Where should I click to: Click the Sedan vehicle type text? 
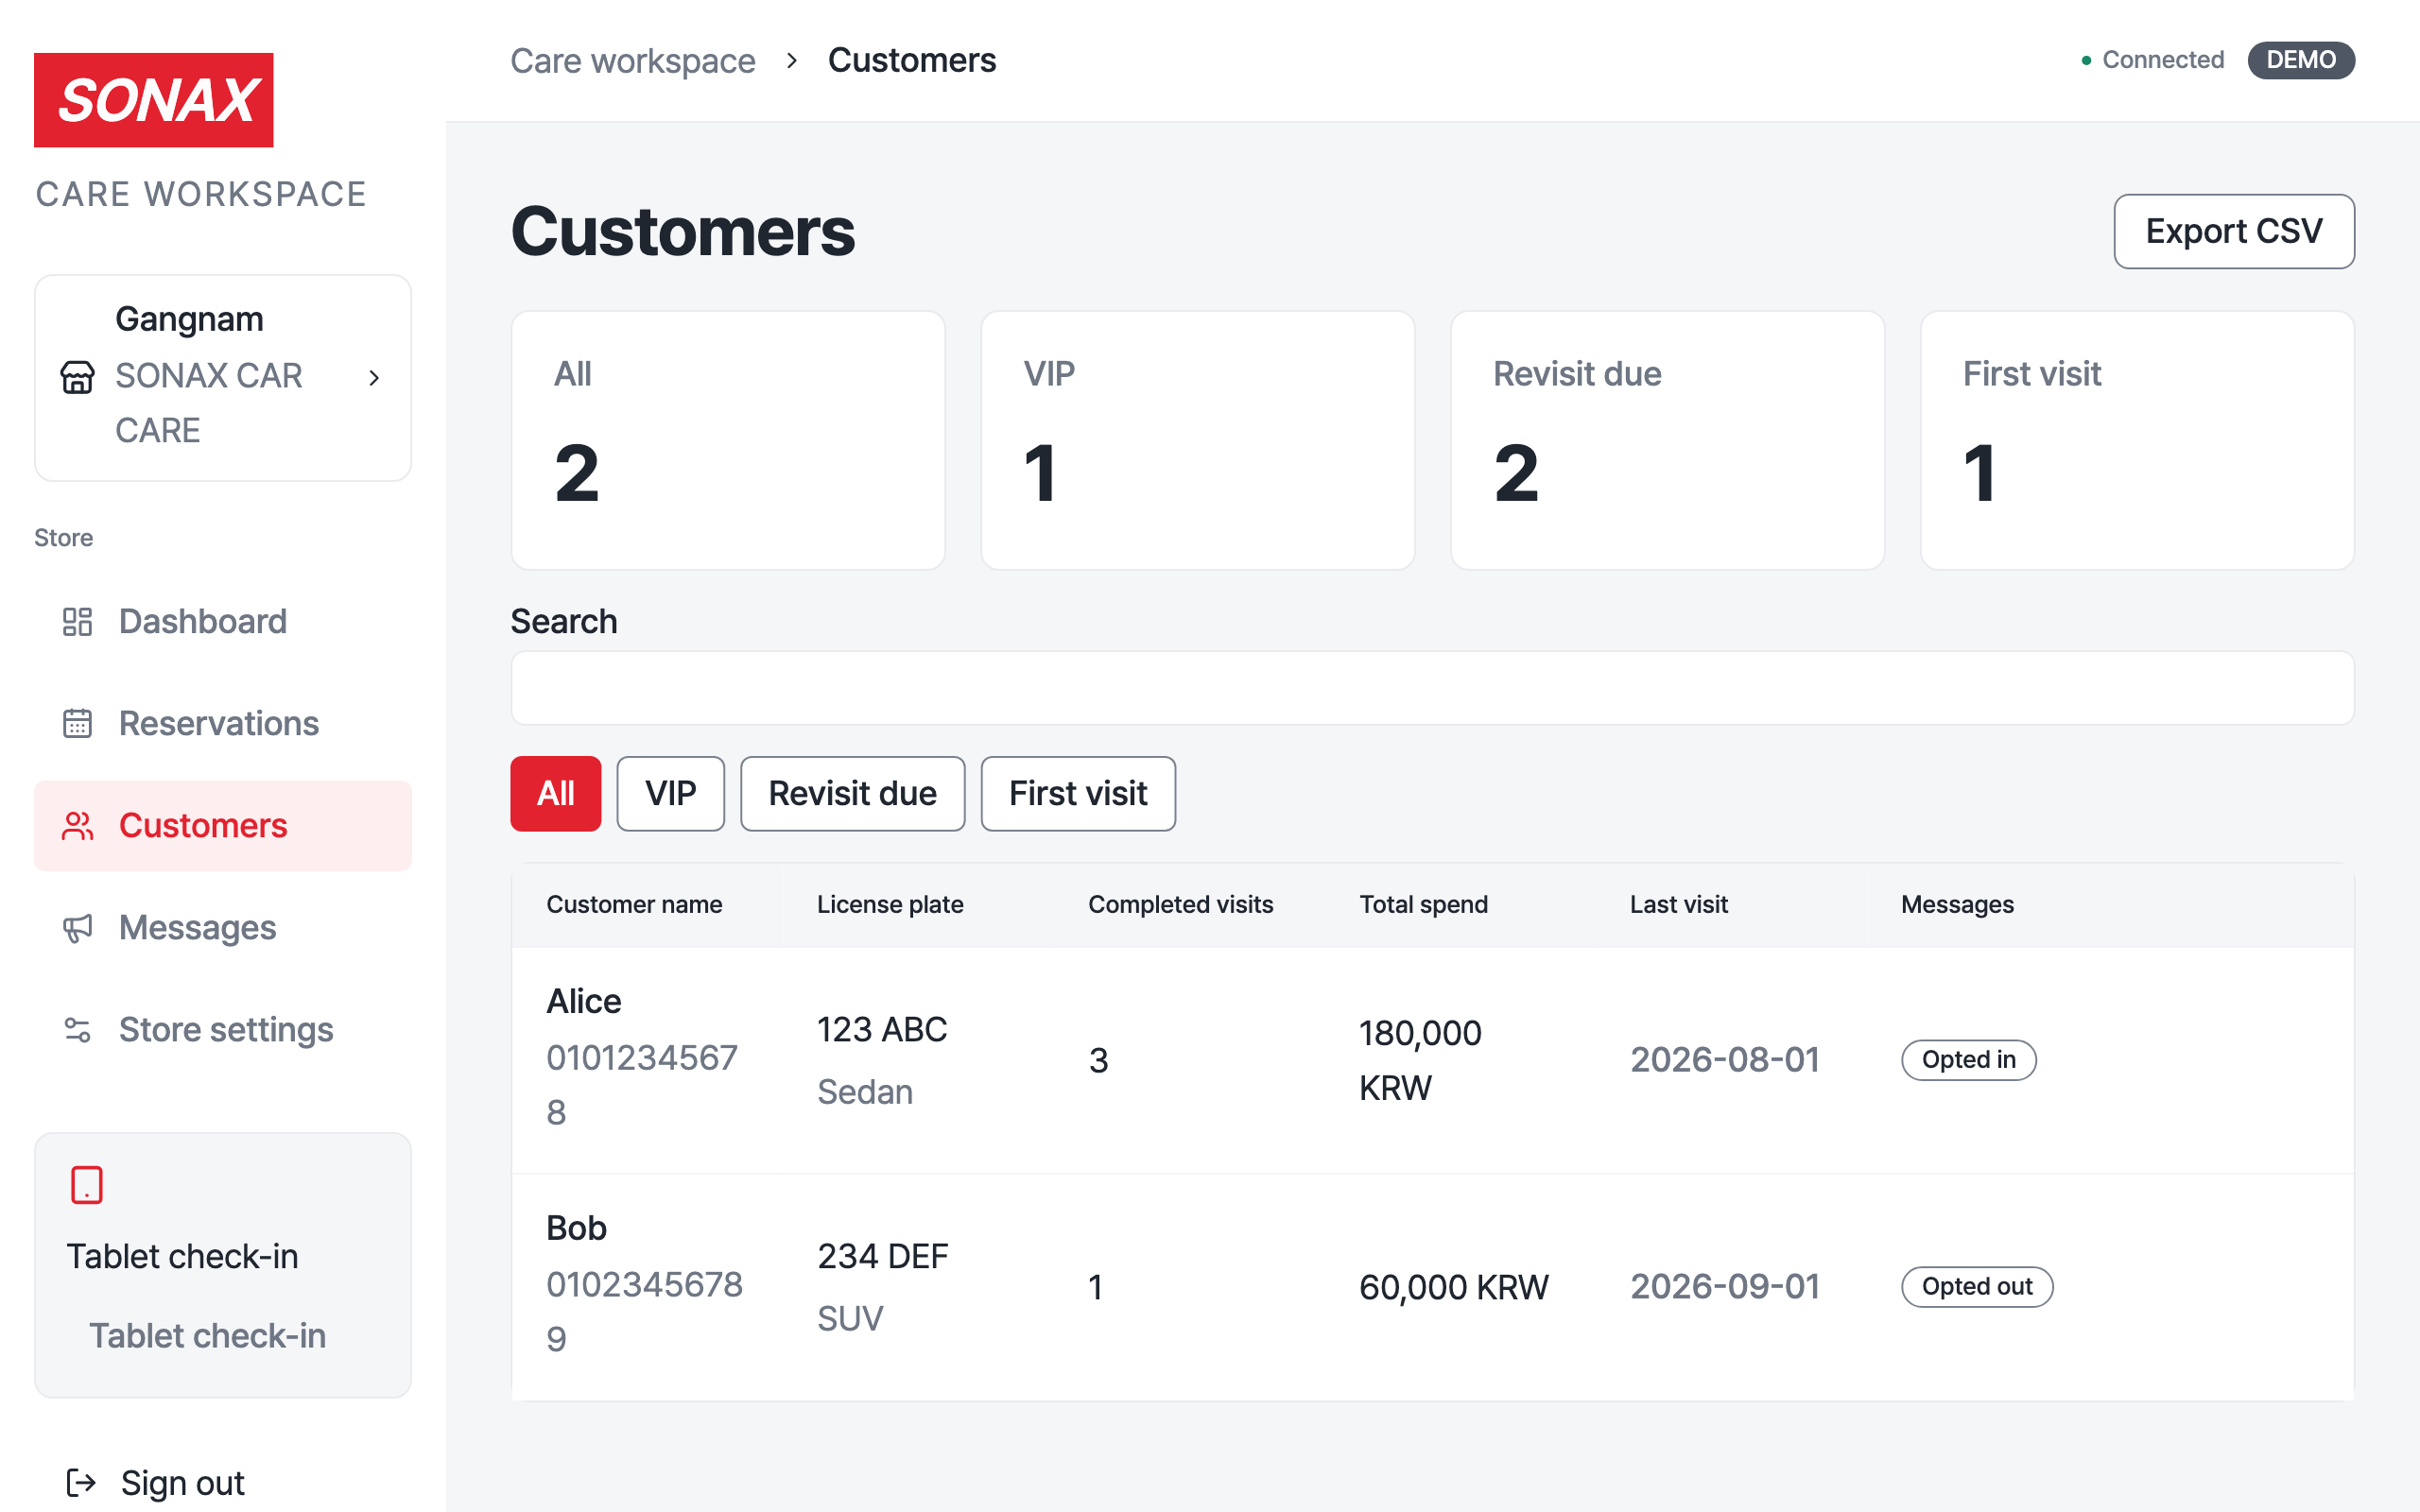[865, 1092]
